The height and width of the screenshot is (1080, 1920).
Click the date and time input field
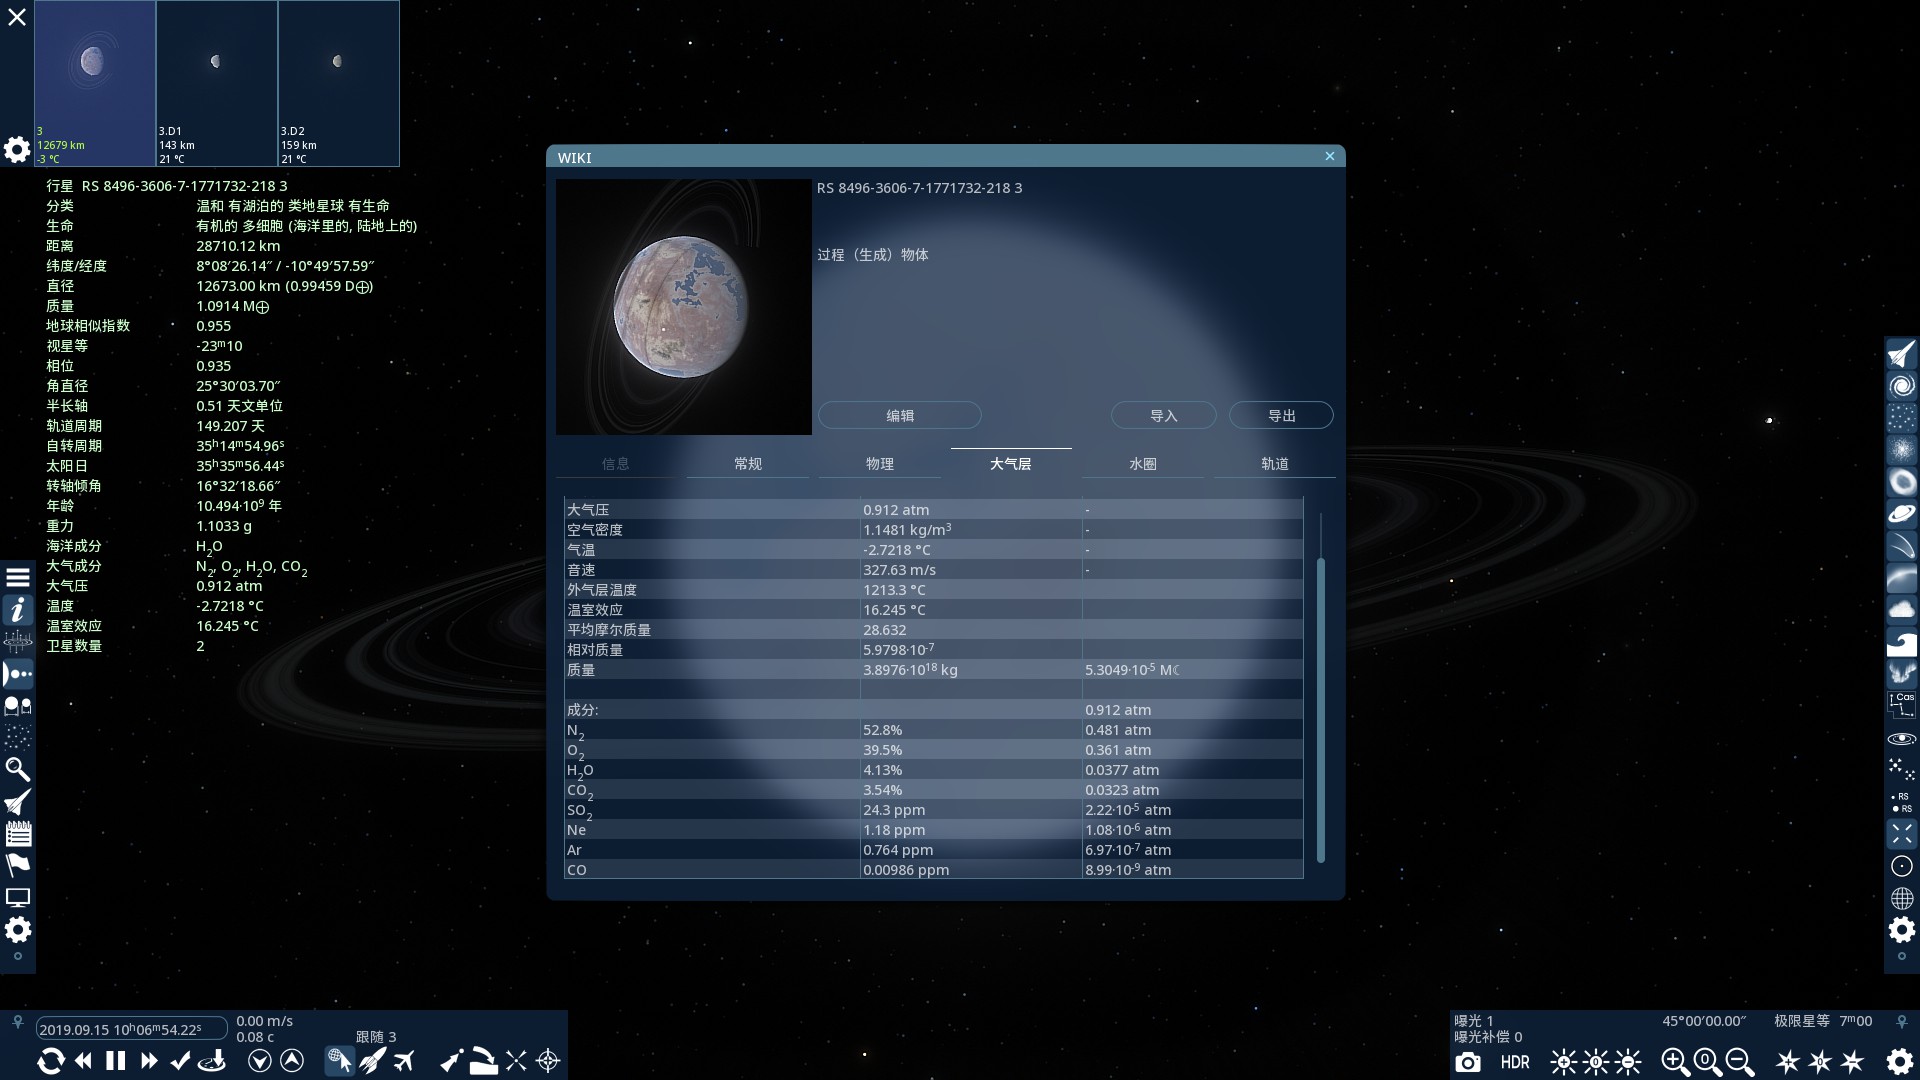(130, 1029)
